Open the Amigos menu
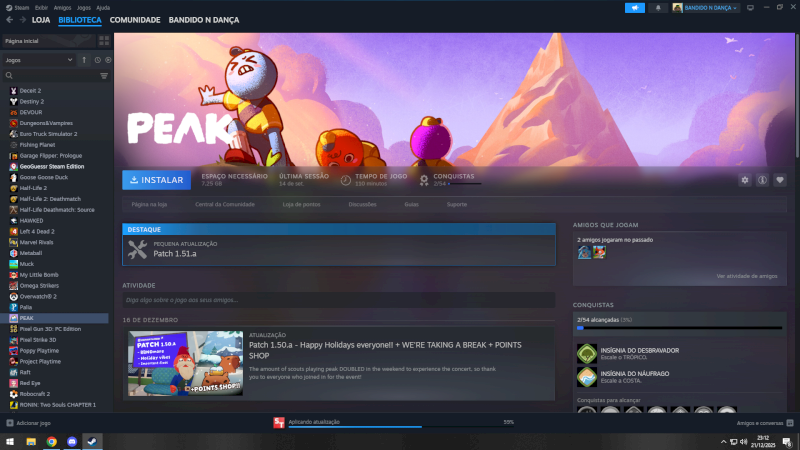Screen dimensions: 800x450 [x=60, y=7]
